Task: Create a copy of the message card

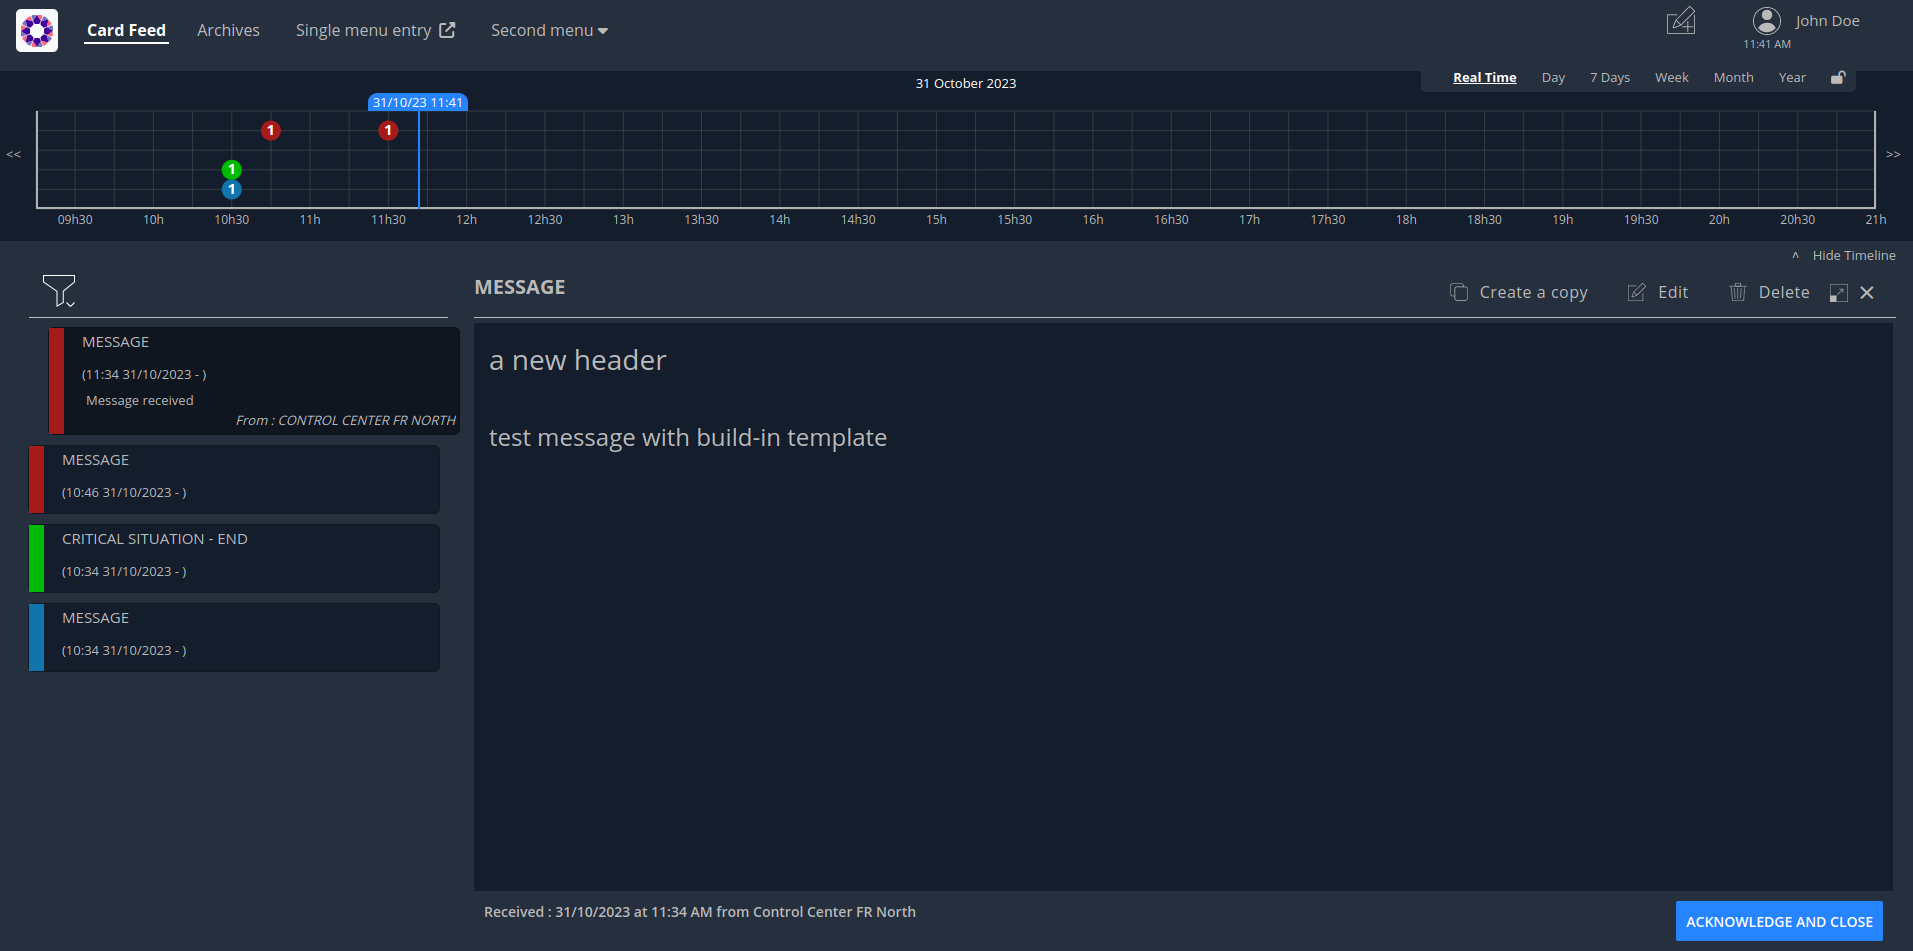Action: point(1518,292)
